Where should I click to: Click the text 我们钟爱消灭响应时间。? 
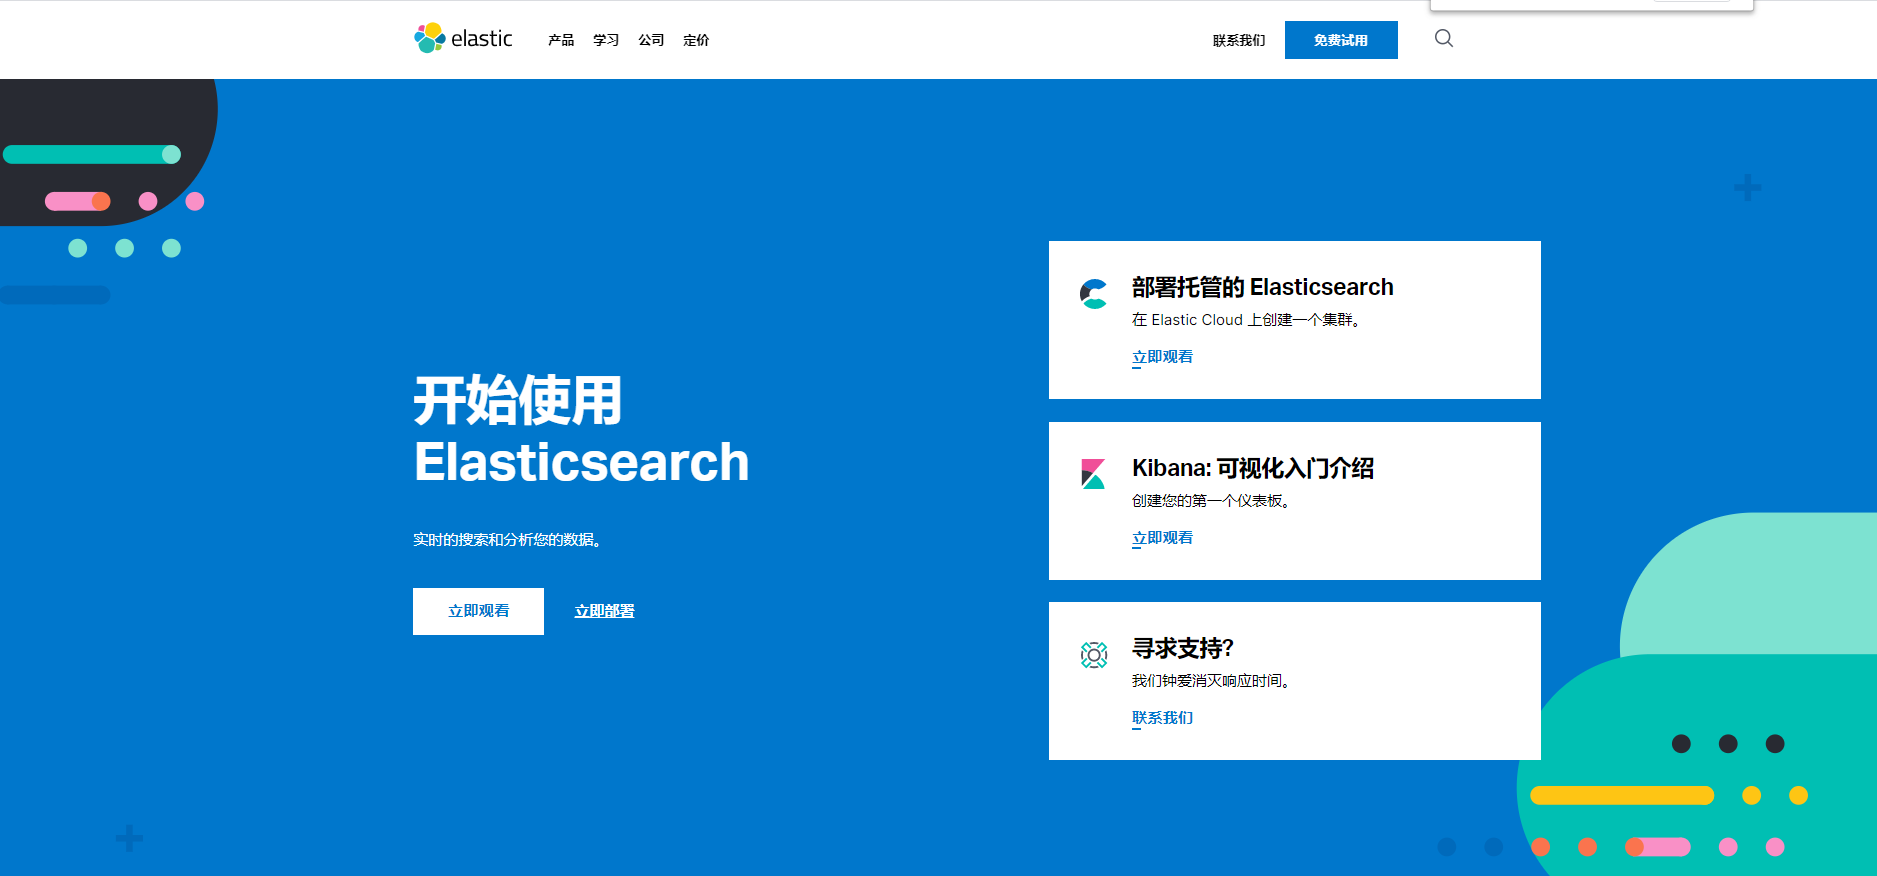pos(1211,681)
